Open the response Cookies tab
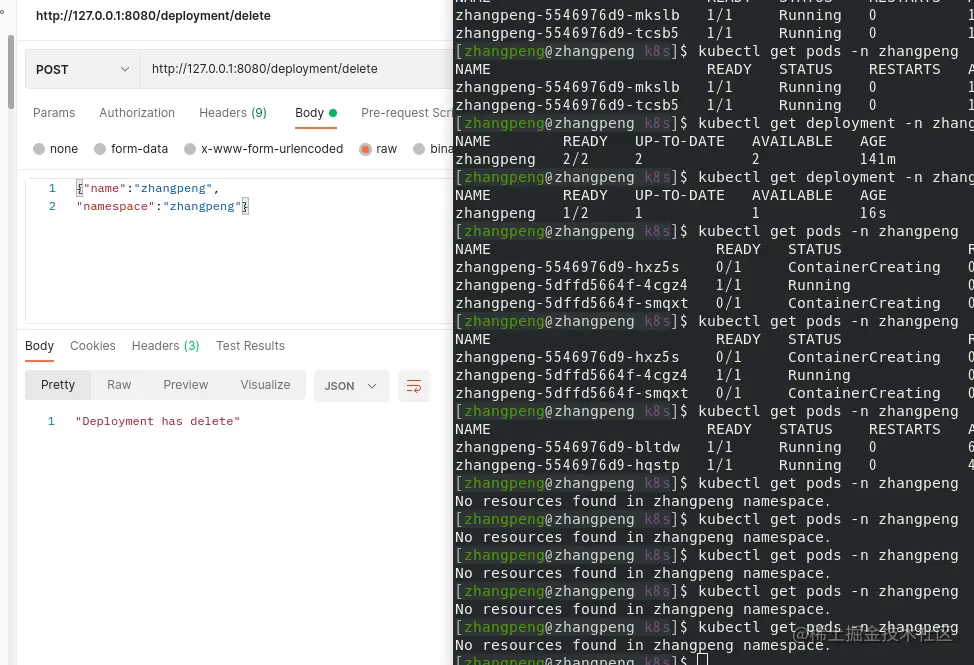Viewport: 974px width, 665px height. (x=93, y=346)
